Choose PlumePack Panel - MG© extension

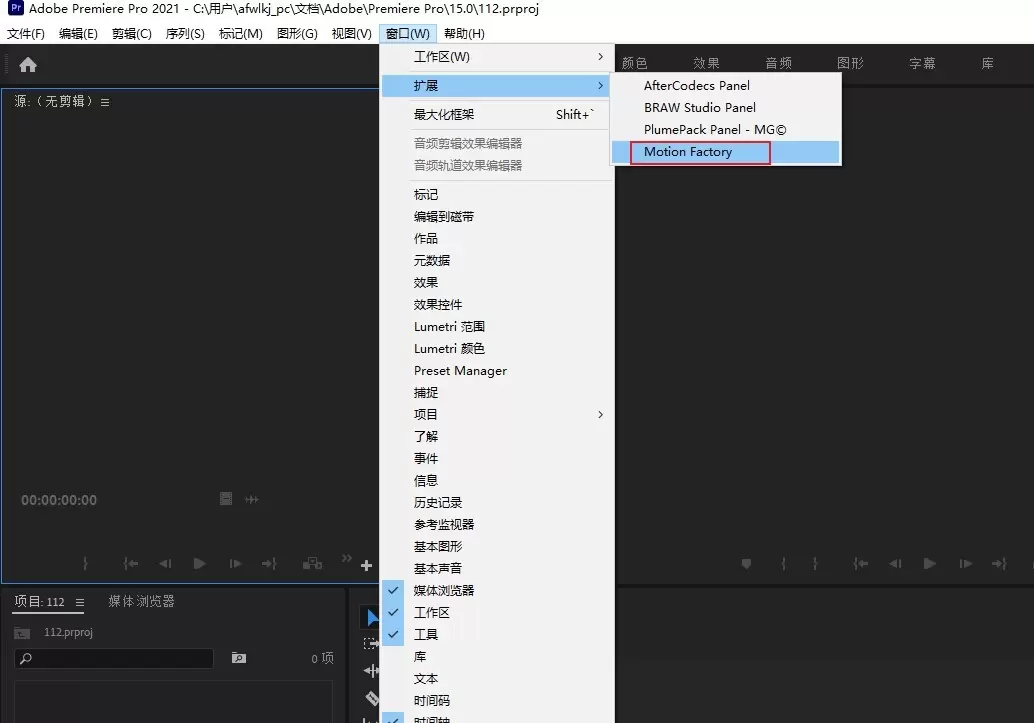pyautogui.click(x=725, y=129)
